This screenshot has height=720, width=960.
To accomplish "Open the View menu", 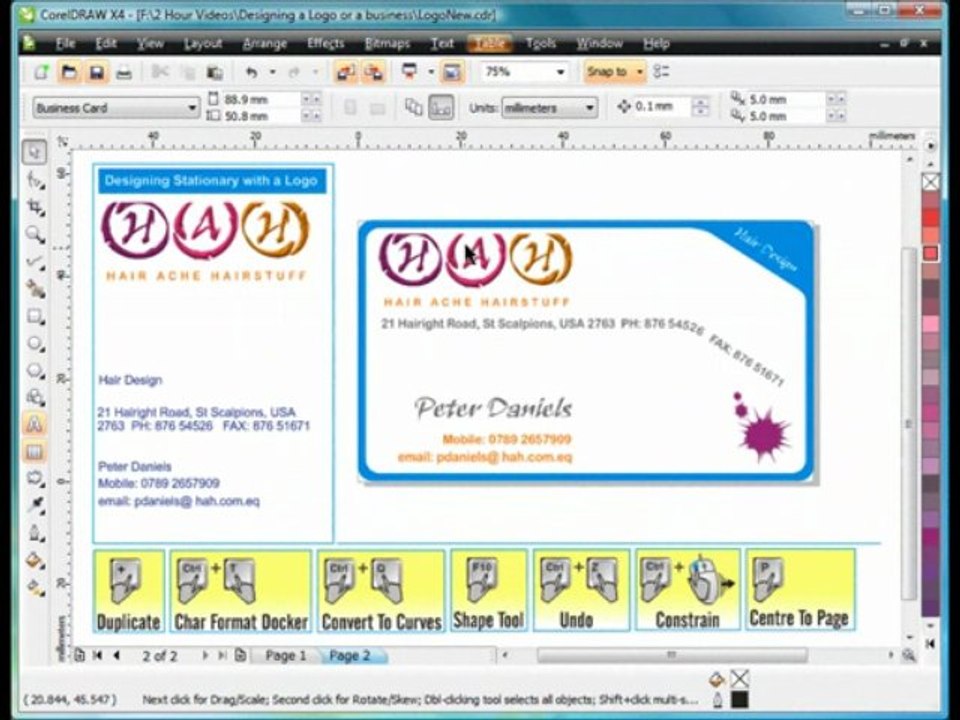I will click(x=150, y=43).
